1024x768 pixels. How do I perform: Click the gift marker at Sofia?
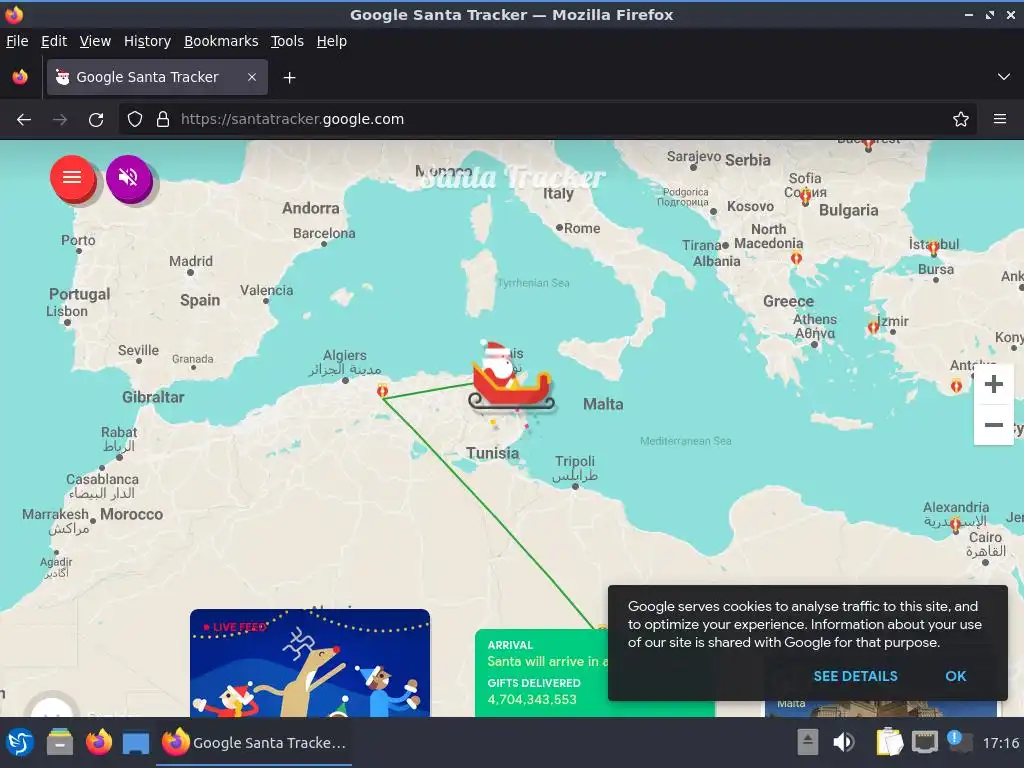[x=805, y=195]
